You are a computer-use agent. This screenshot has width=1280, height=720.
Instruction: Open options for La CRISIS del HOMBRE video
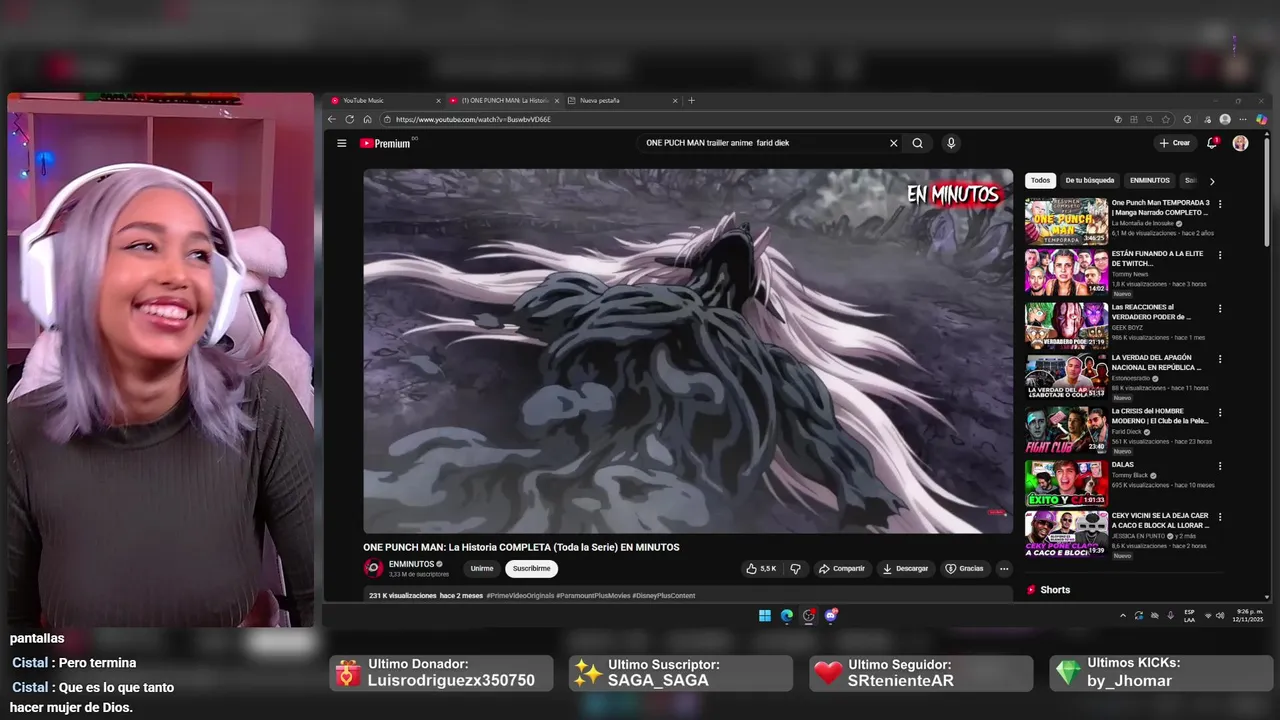1220,412
